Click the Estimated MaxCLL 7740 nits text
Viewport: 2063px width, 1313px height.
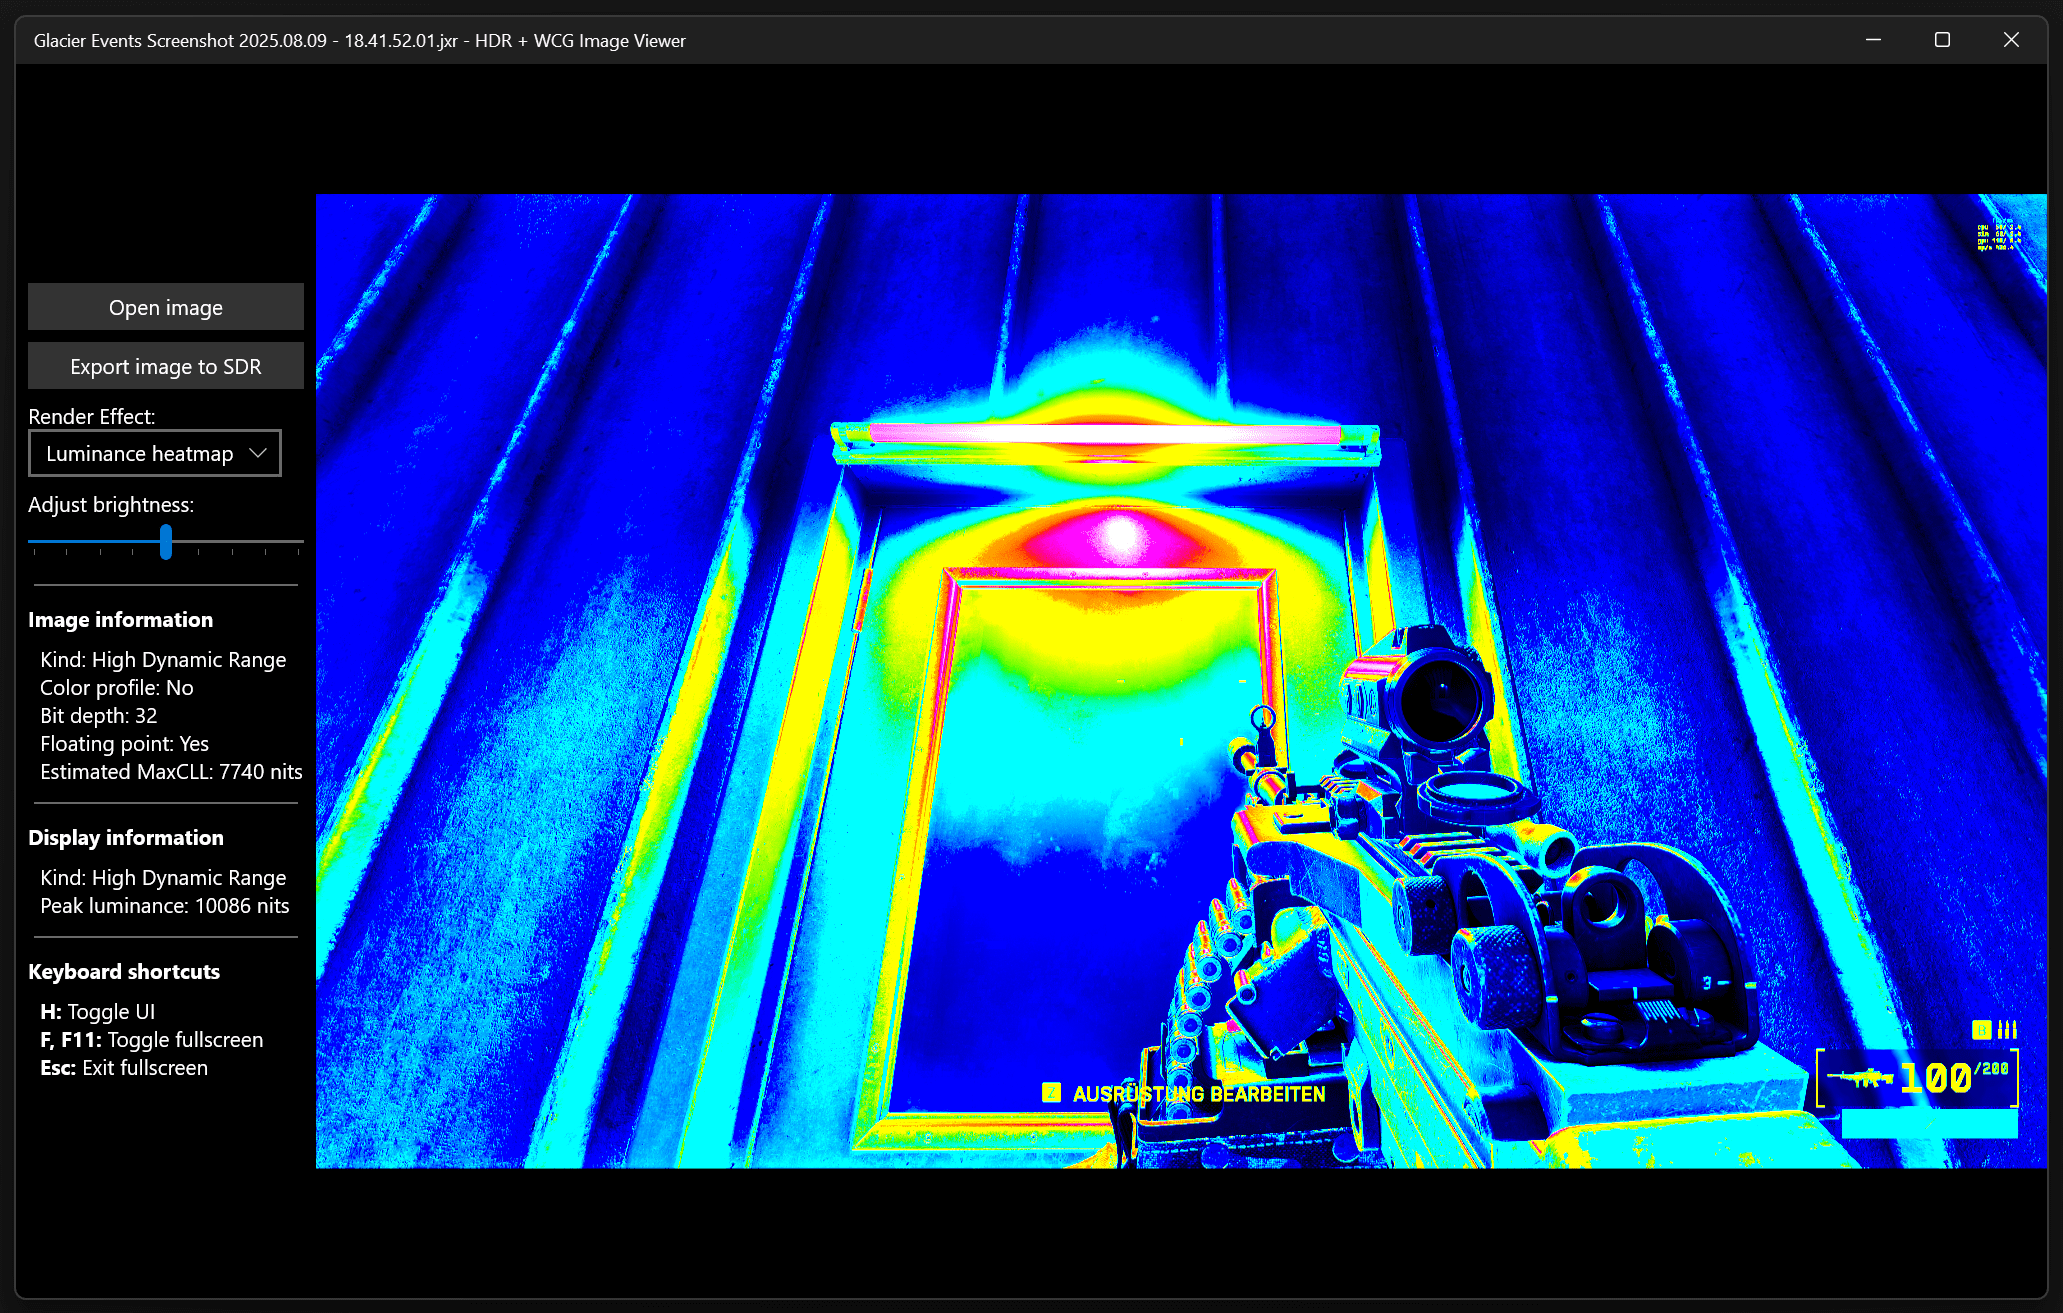171,772
